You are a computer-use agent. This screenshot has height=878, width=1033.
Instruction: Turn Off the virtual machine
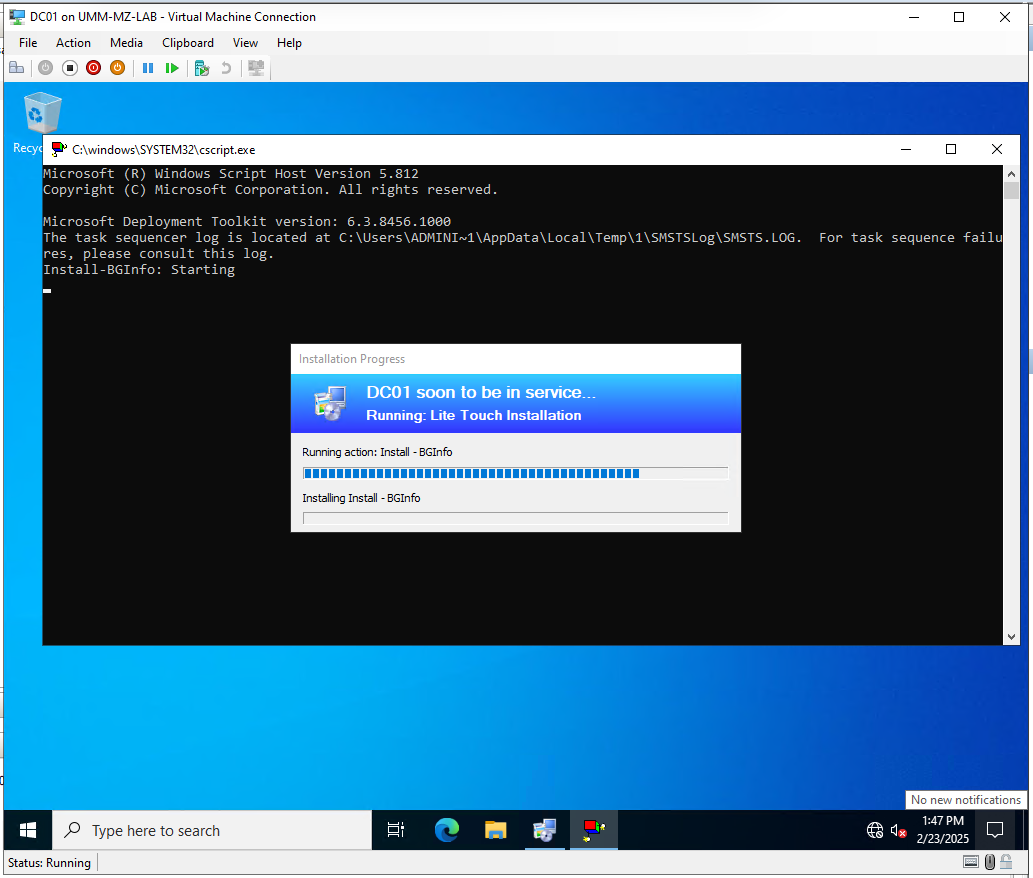[69, 67]
